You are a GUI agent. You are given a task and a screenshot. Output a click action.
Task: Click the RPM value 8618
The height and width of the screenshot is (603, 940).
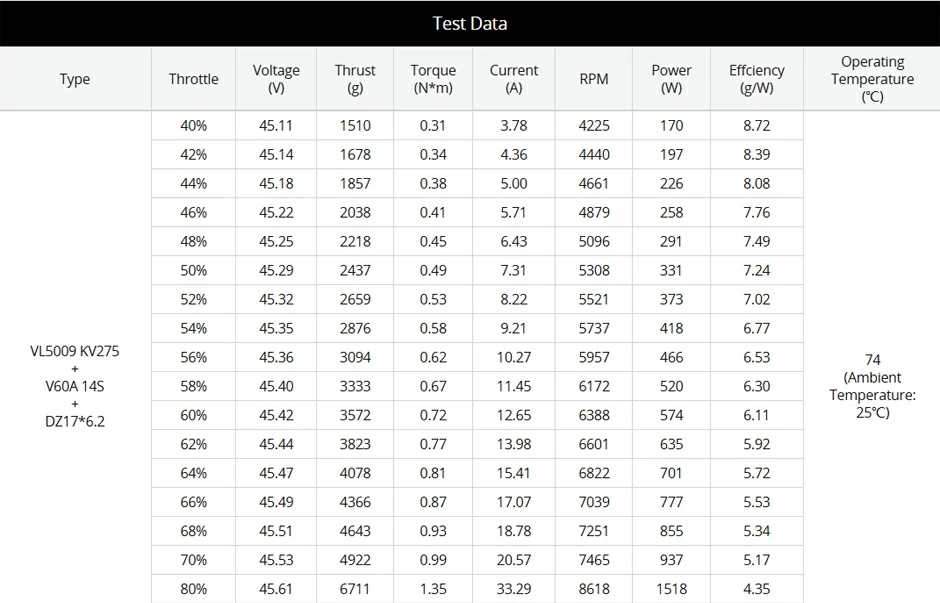(594, 589)
